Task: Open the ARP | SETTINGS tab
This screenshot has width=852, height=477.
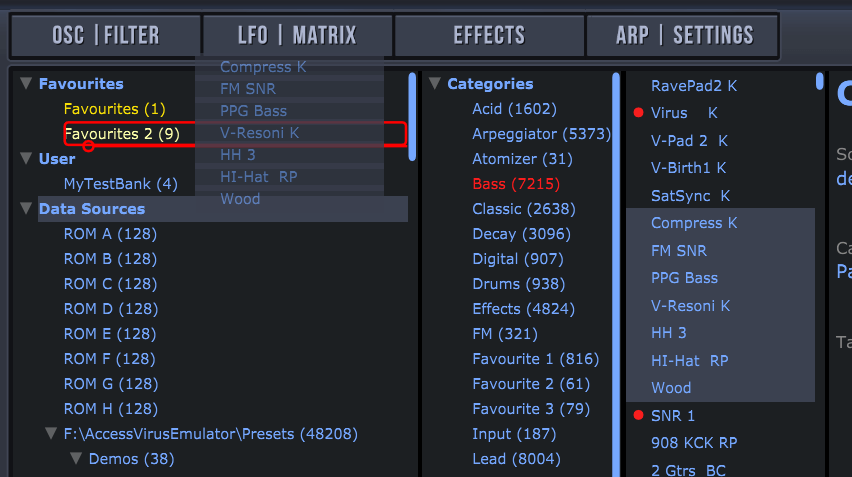Action: (684, 36)
